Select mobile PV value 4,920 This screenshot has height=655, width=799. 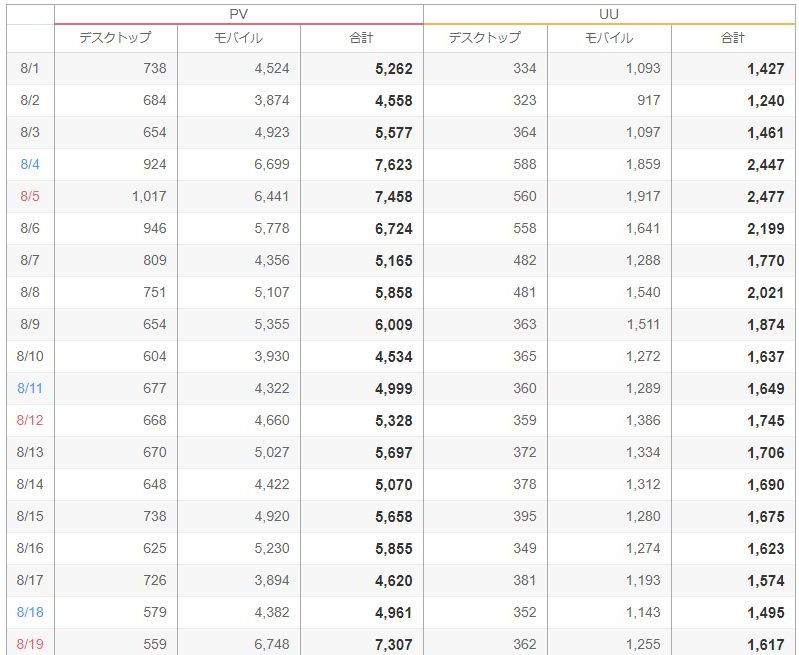click(x=272, y=516)
